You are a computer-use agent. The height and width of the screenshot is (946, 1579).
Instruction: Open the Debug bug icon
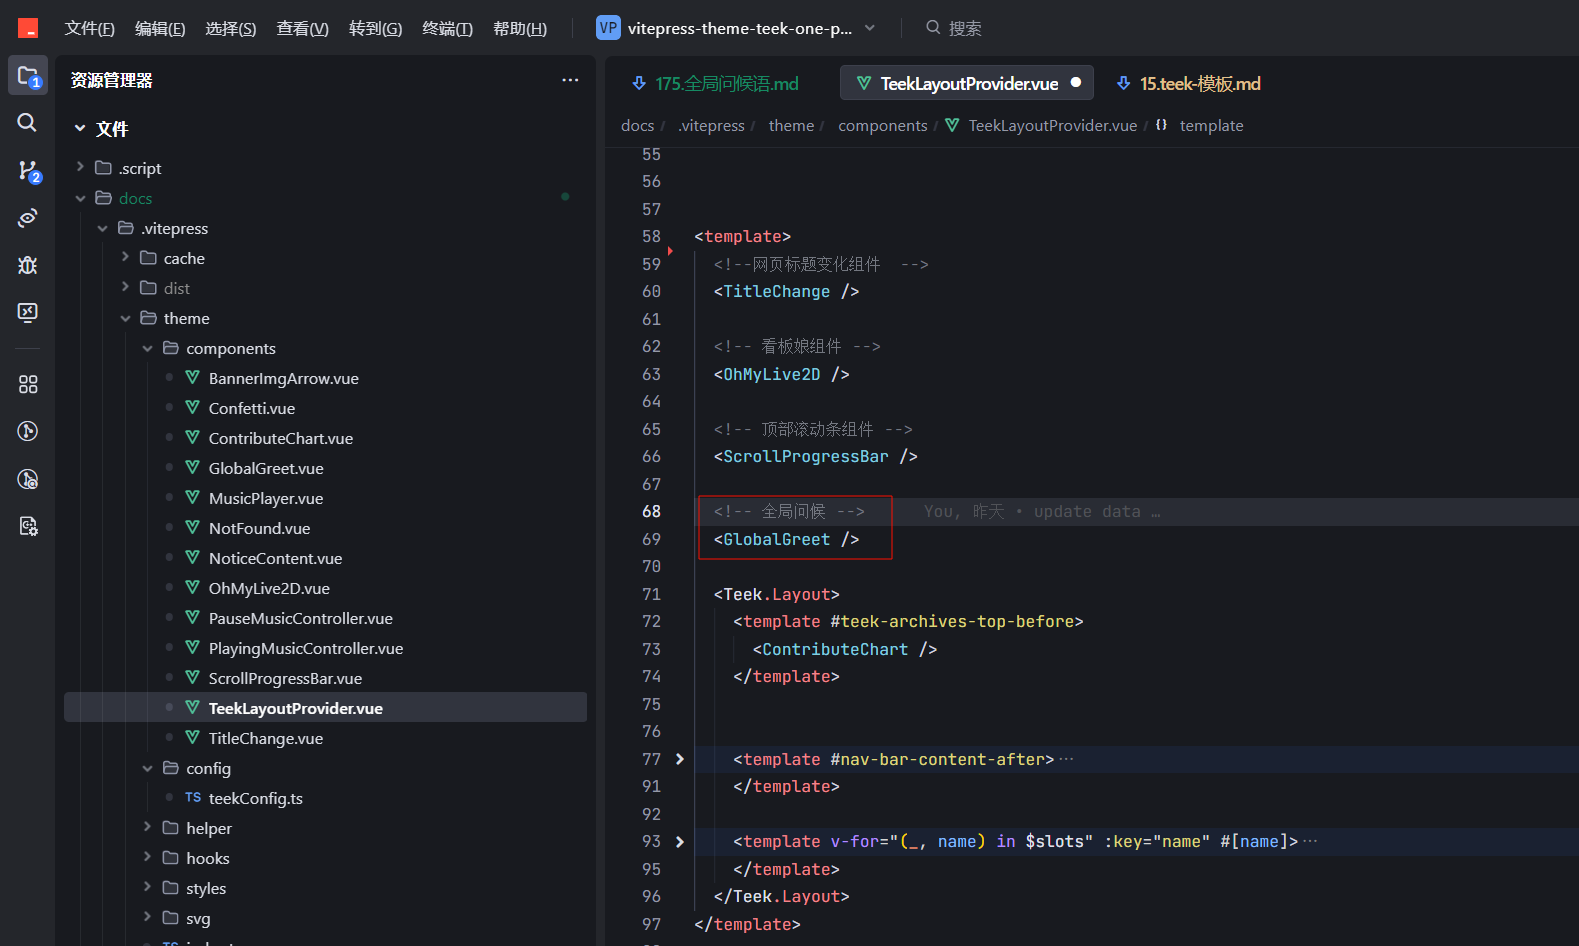pos(28,265)
